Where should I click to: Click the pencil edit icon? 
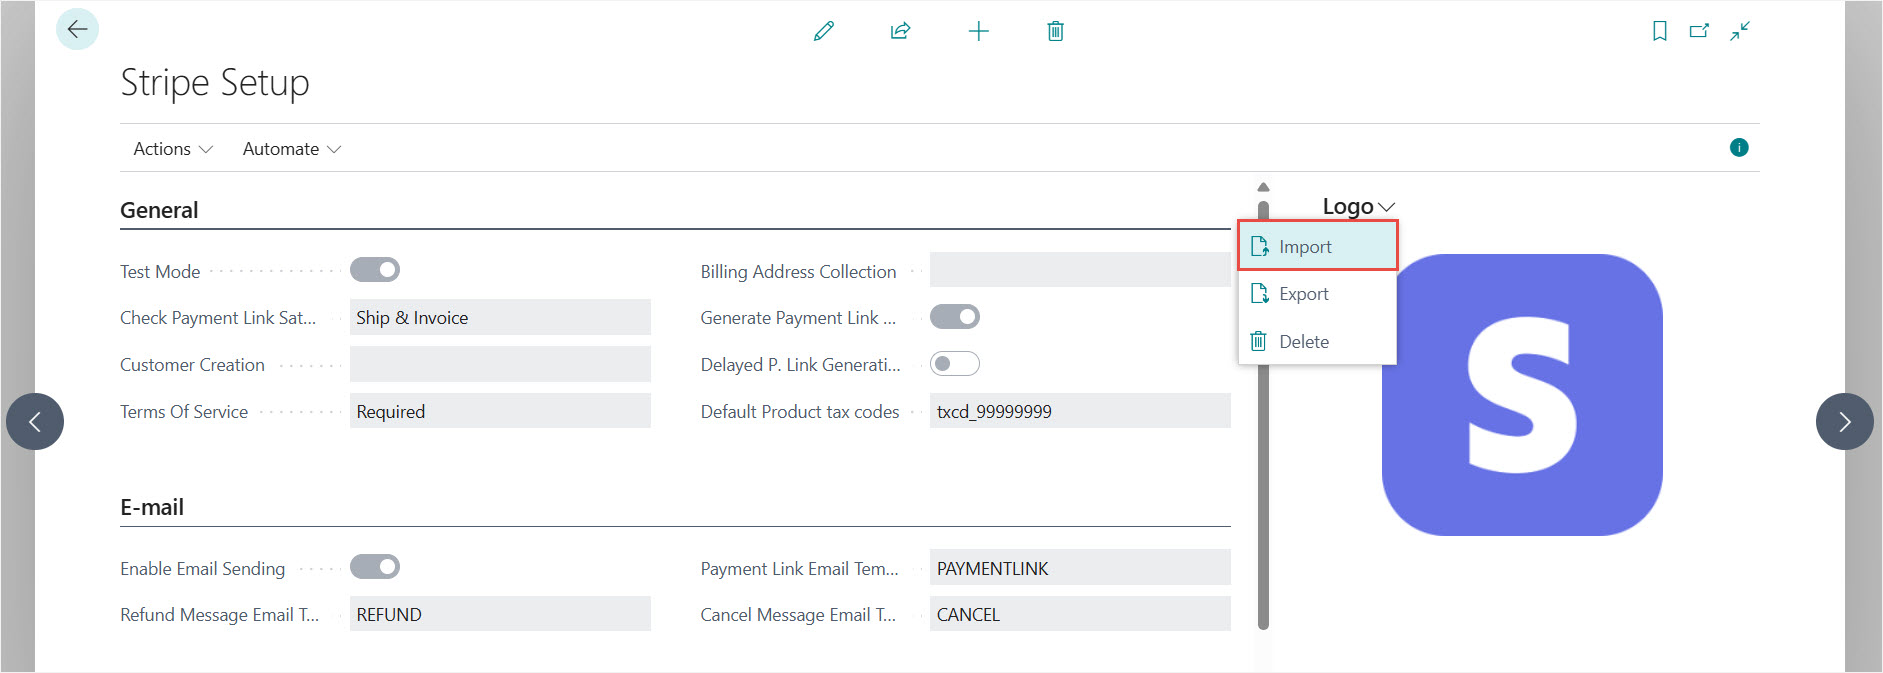[823, 31]
